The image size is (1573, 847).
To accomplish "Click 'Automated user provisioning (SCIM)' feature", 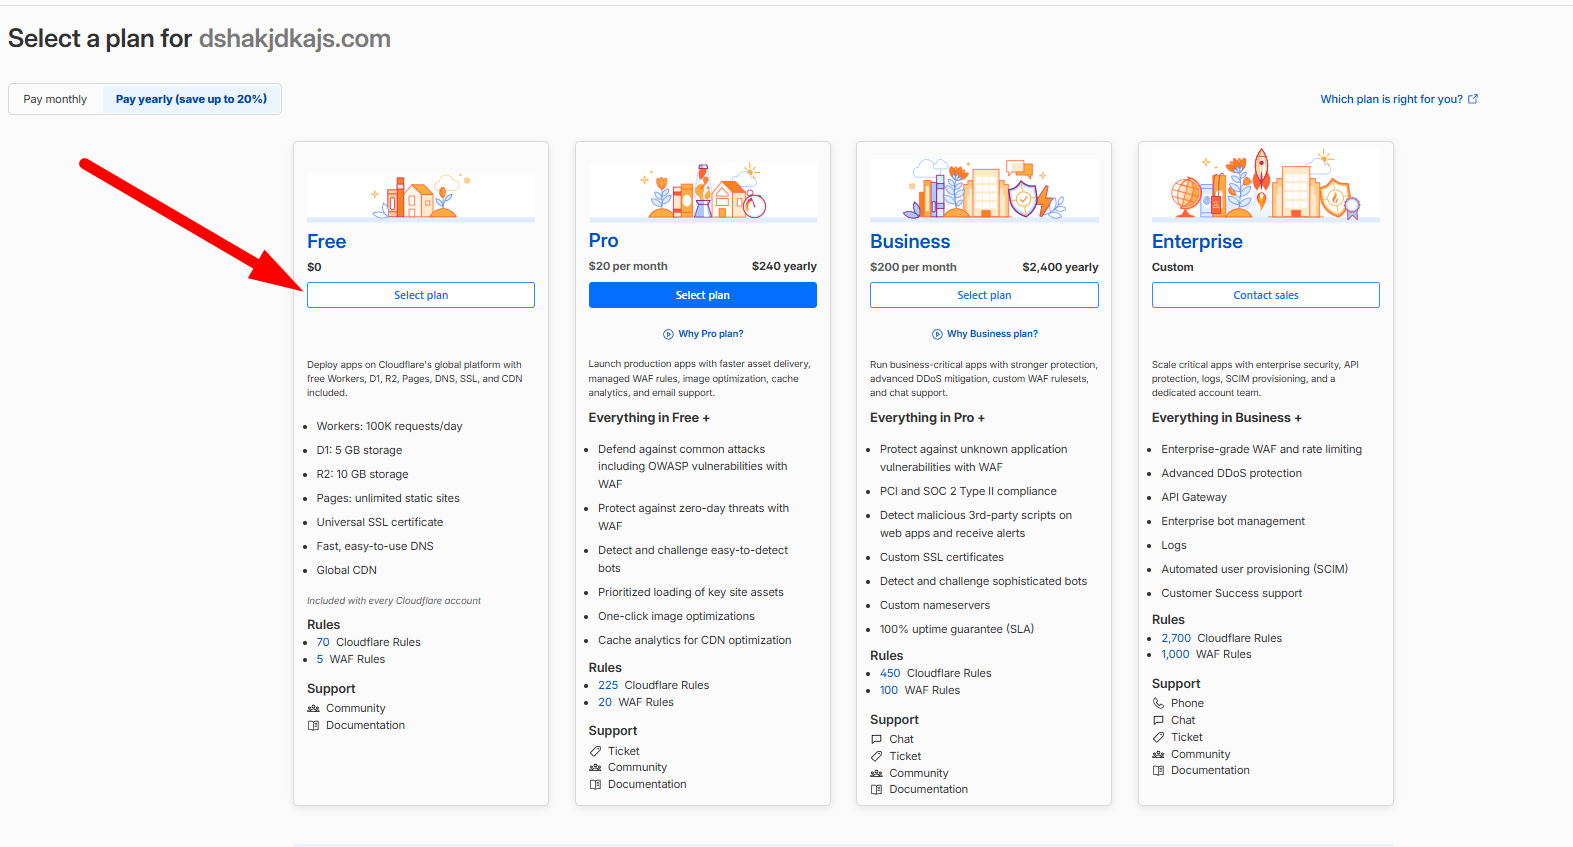I will 1255,570.
